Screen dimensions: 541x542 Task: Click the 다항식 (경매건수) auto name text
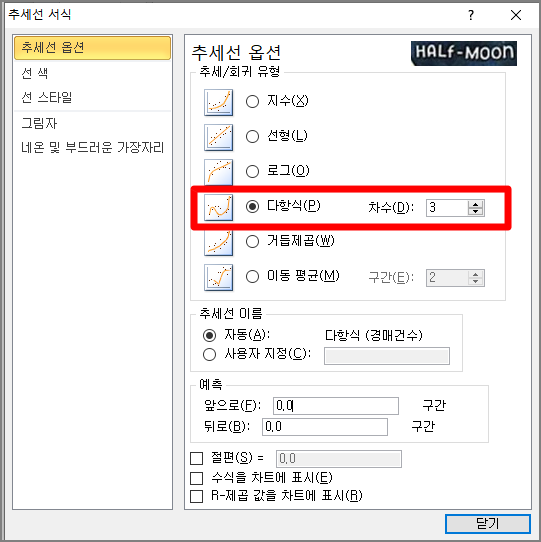(374, 335)
